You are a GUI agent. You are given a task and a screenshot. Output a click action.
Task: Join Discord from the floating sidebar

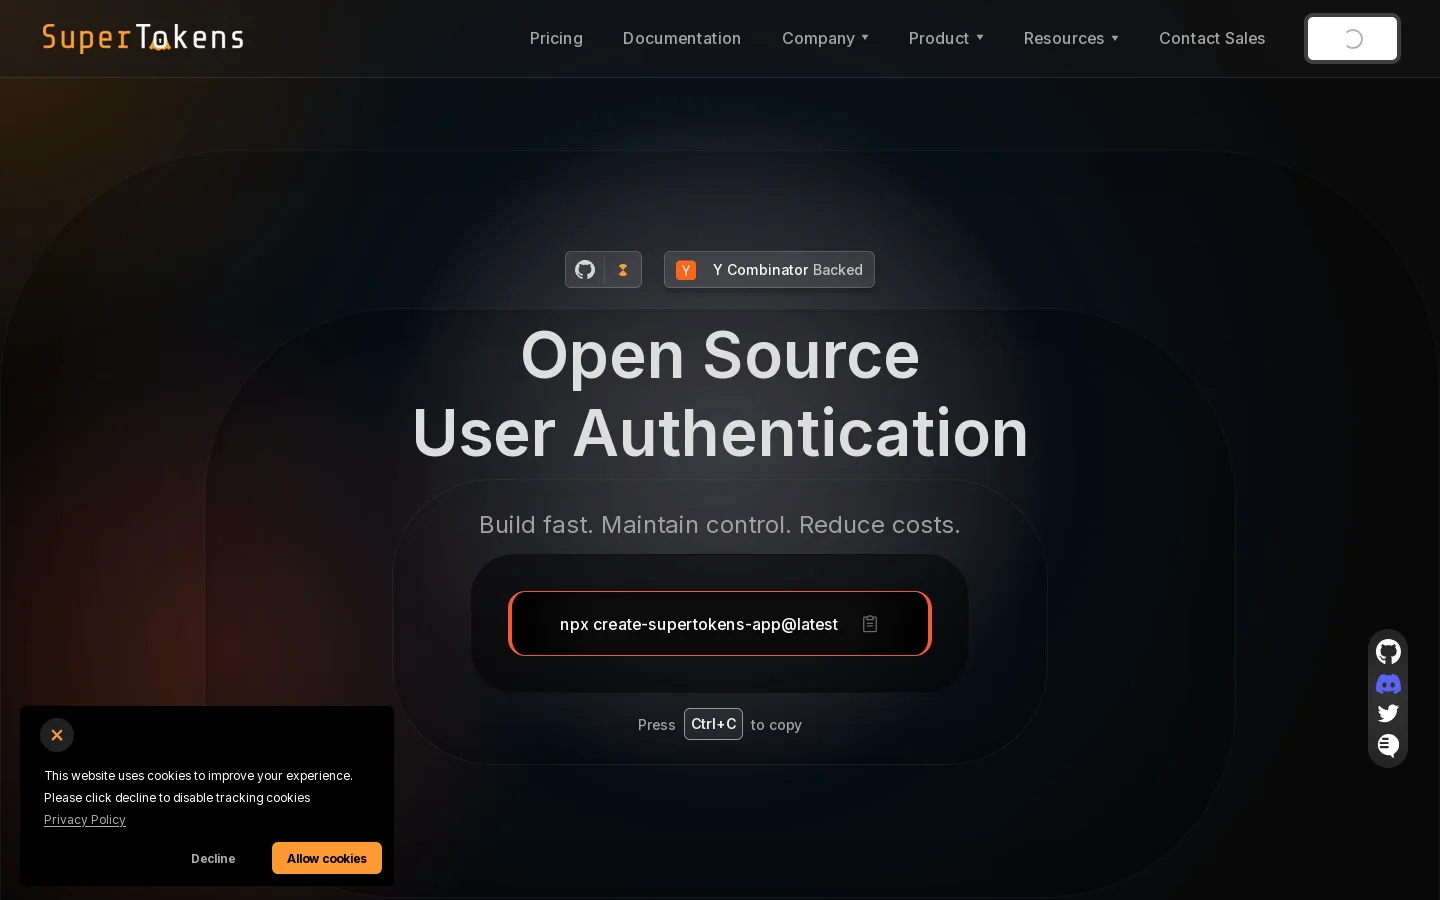[1388, 684]
